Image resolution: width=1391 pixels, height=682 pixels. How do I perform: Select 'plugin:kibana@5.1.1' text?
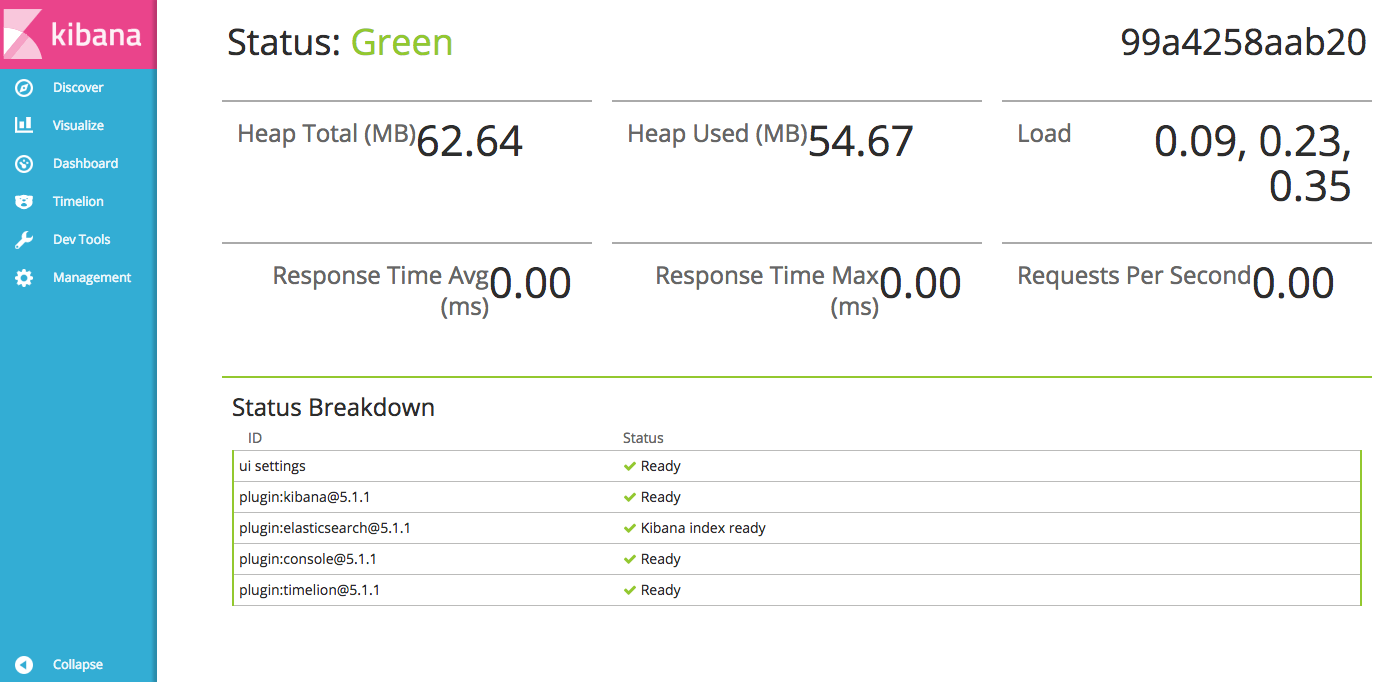[305, 497]
